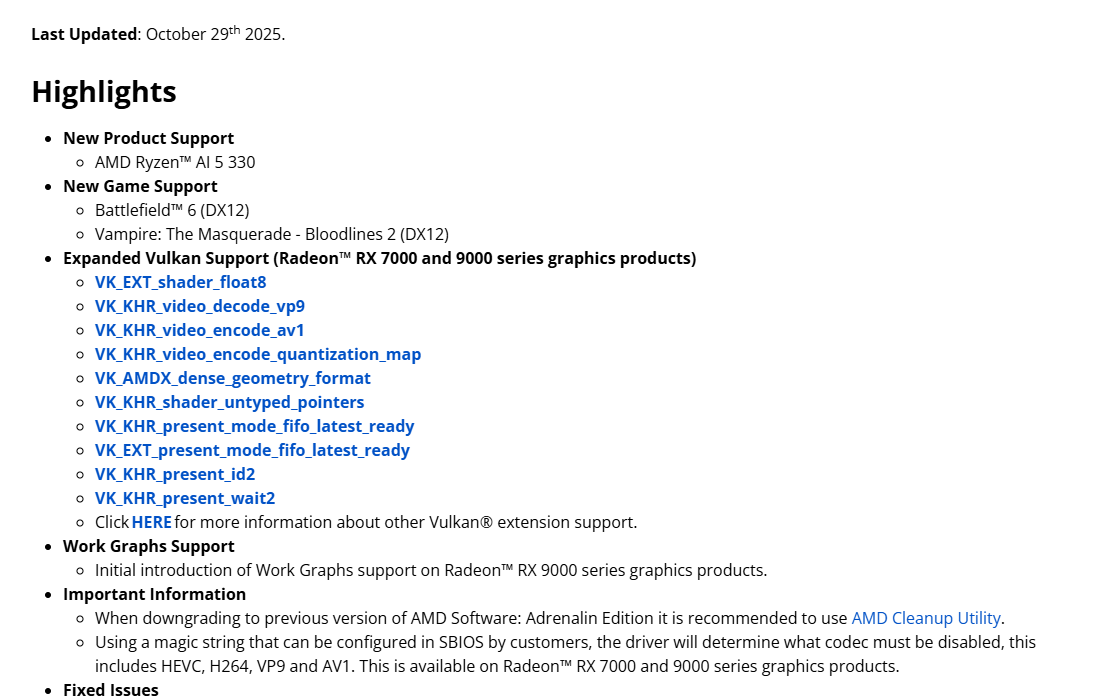
Task: Open the VK_AMDX_dense_geometry_format link
Action: click(232, 378)
